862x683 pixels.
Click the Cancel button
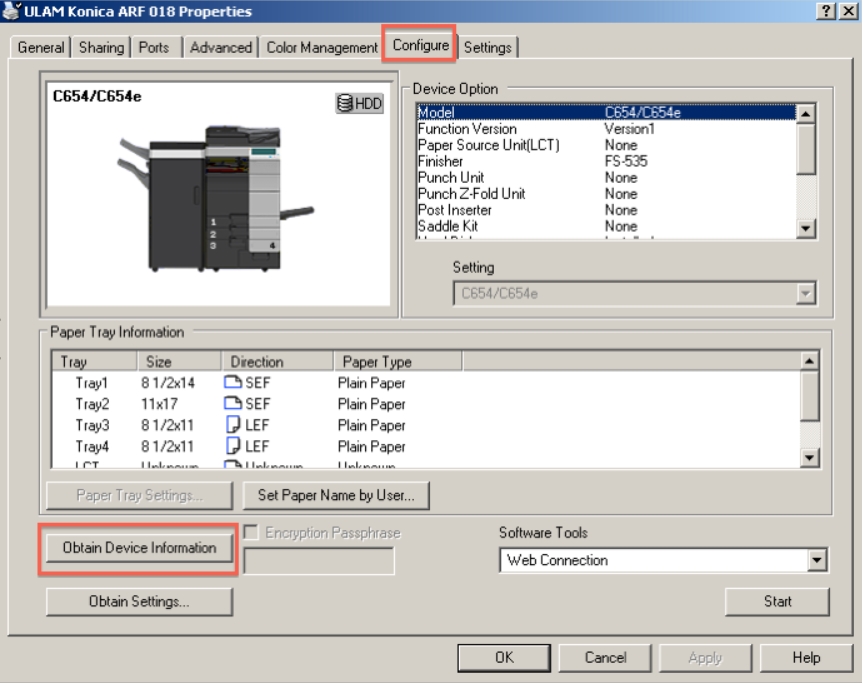[x=605, y=658]
